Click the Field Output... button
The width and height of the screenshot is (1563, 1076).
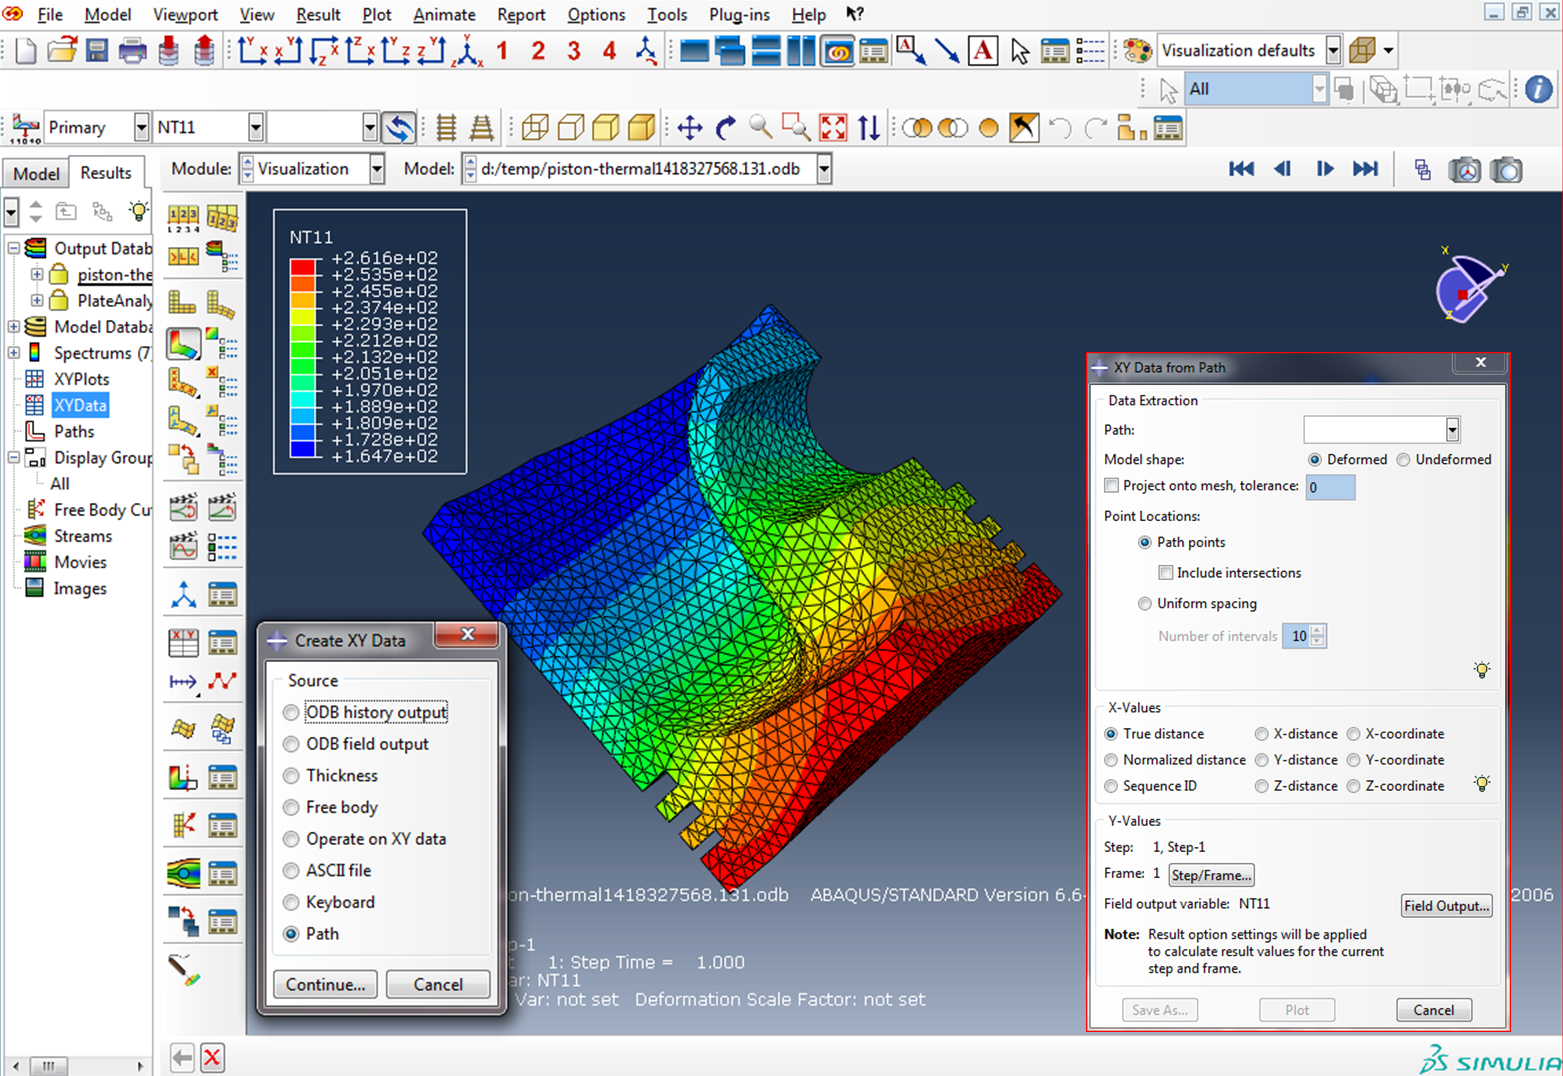coord(1446,906)
